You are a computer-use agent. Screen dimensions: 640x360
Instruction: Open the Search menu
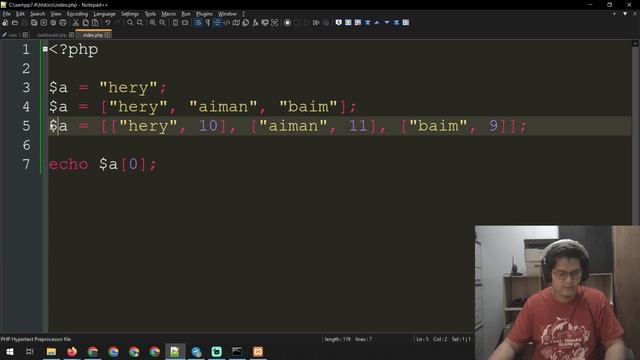38,14
